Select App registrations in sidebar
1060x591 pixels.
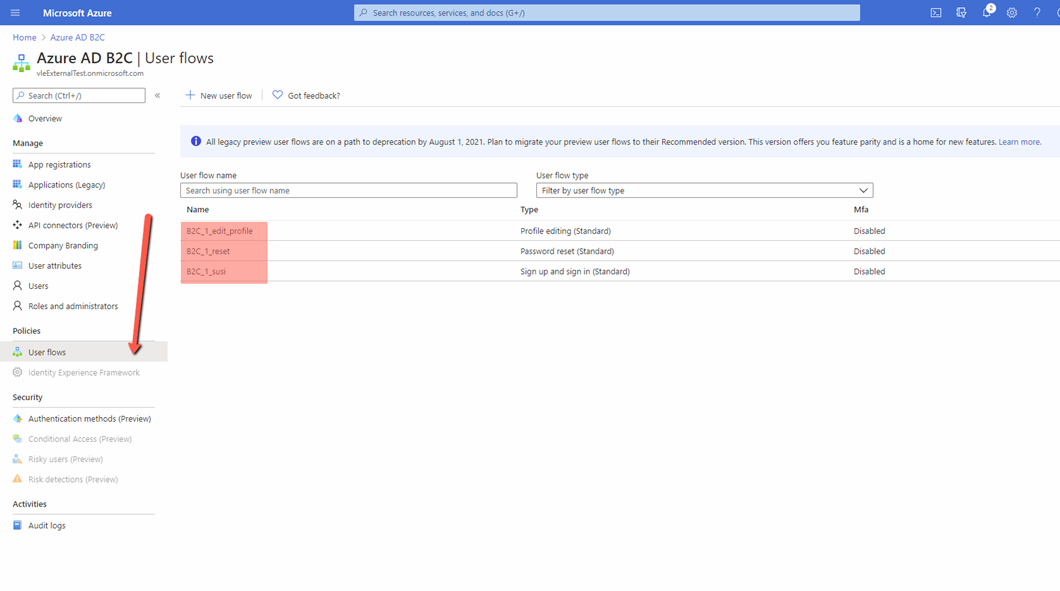59,165
